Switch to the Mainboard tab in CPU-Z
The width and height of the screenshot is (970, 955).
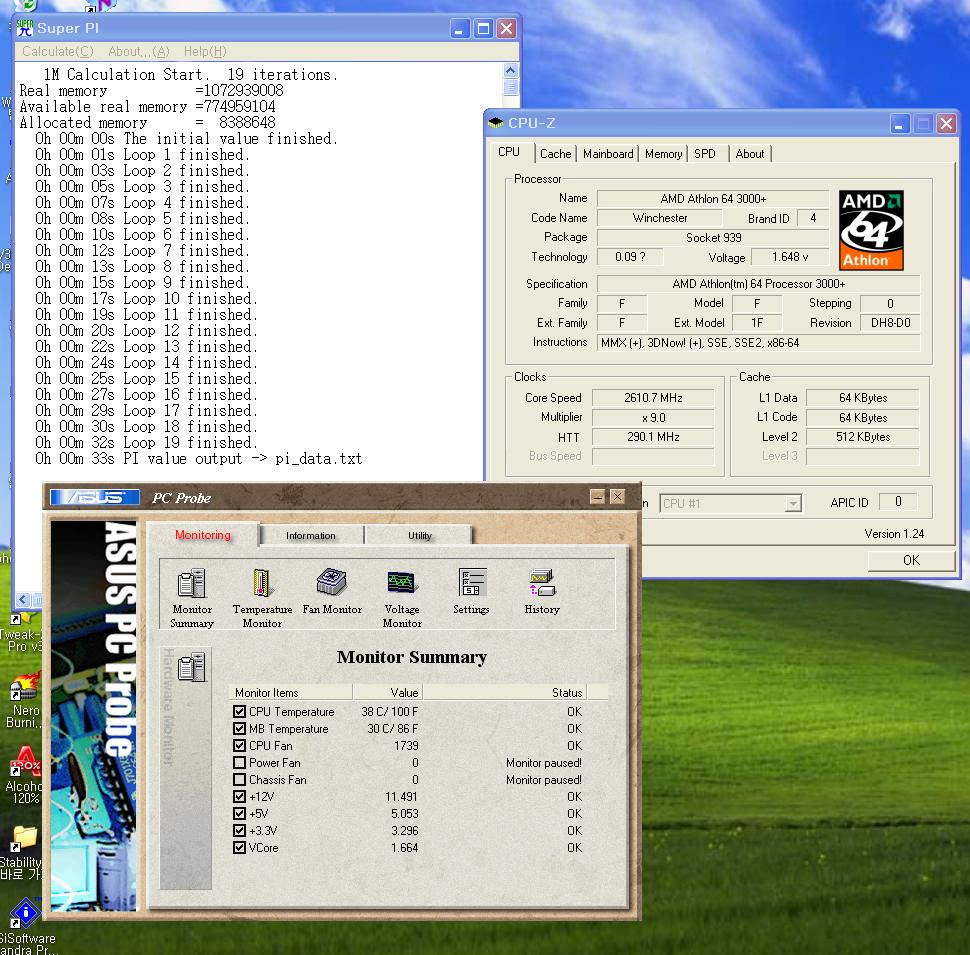click(608, 153)
